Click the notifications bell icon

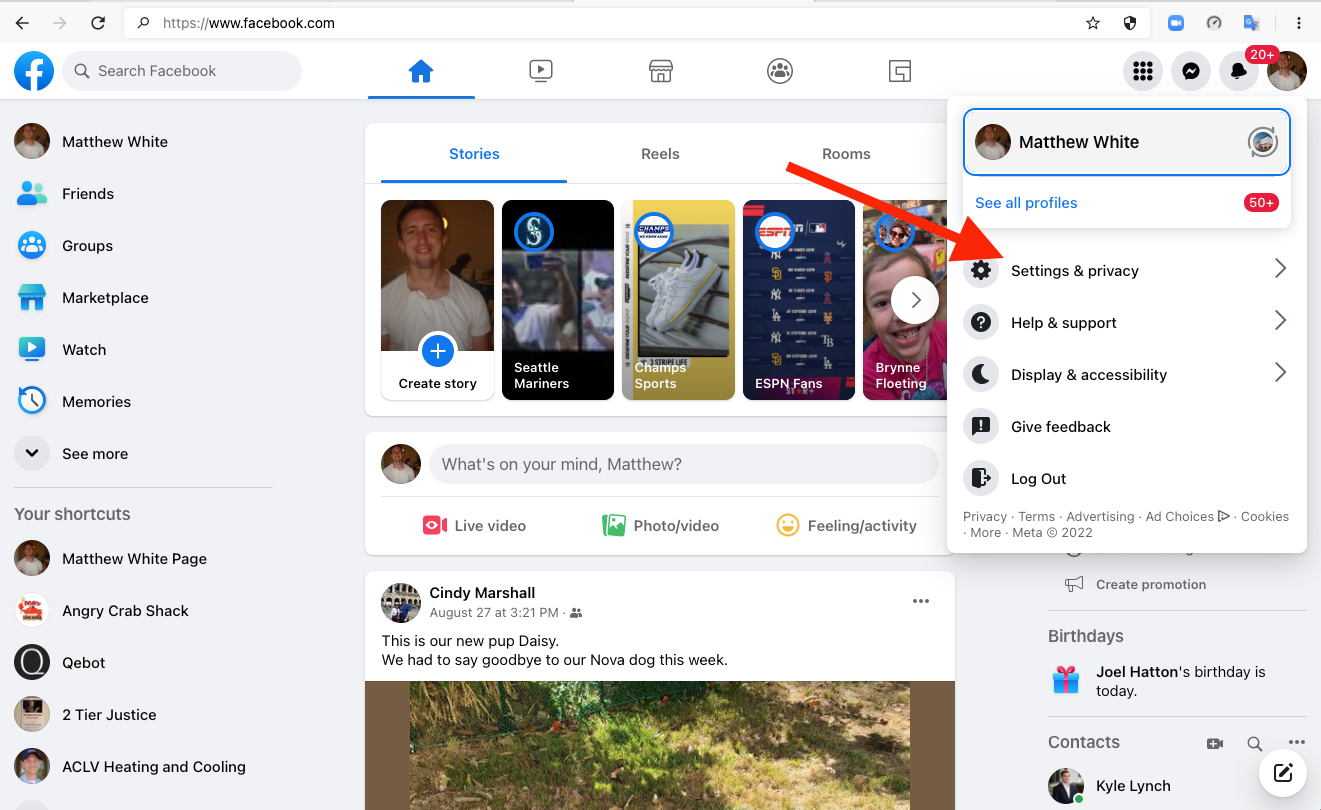click(1238, 71)
